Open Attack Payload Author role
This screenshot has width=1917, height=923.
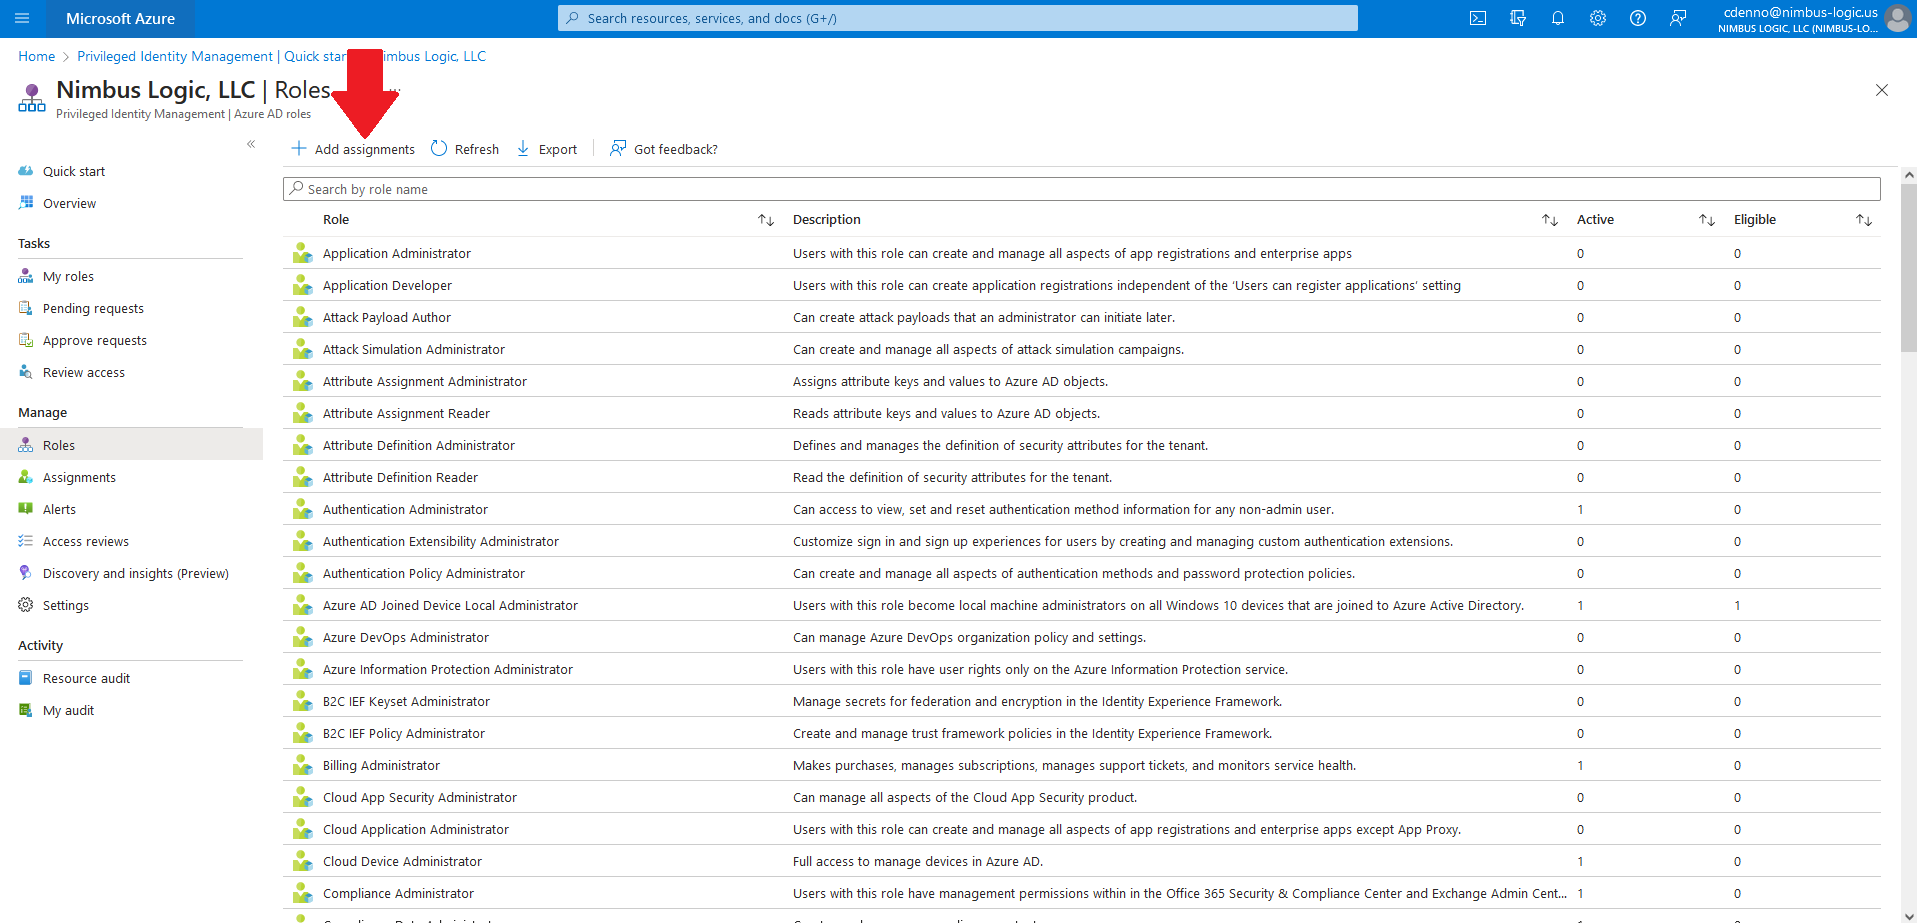click(x=386, y=318)
